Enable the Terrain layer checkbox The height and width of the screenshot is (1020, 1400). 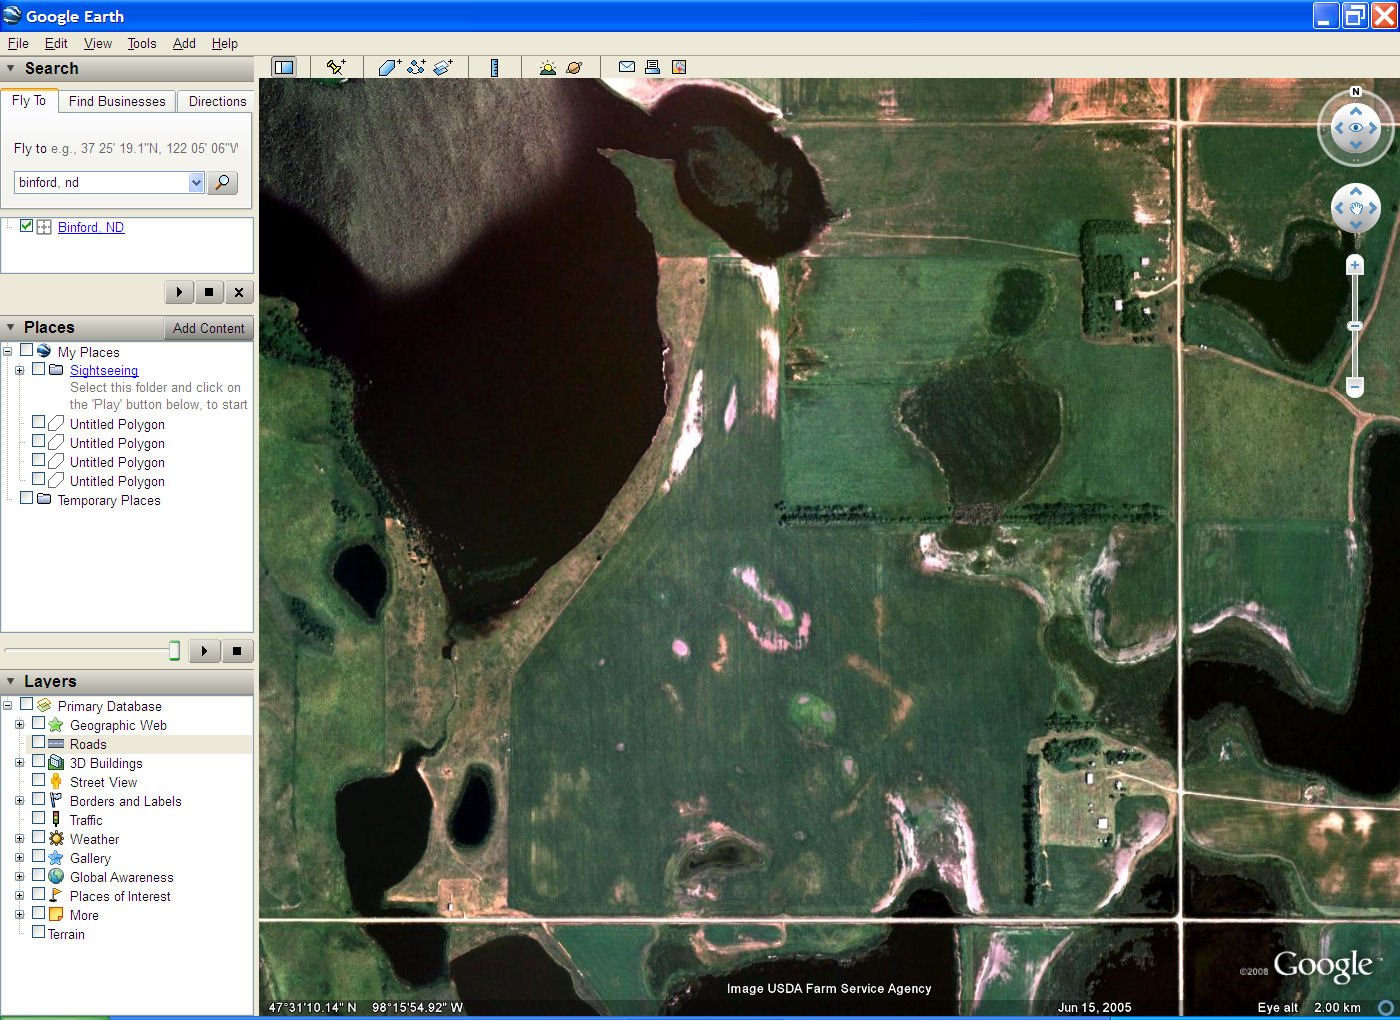39,933
